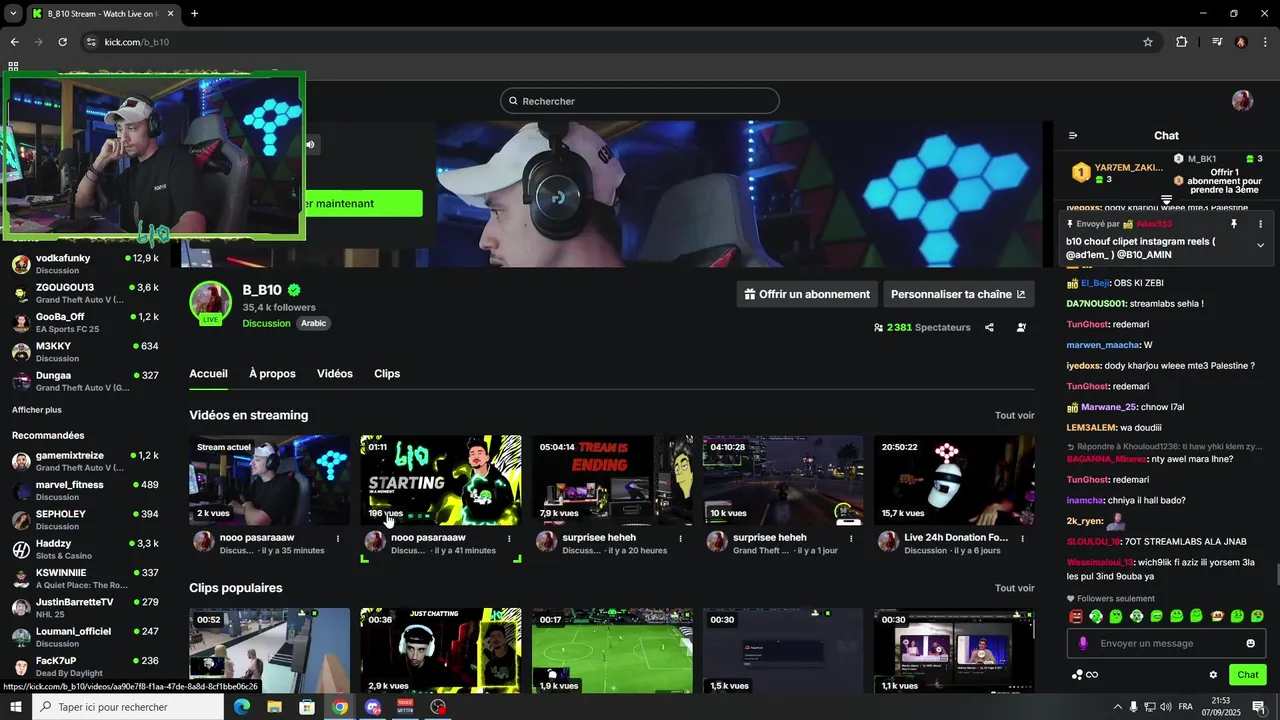Open the browser extensions puzzle icon

tap(1182, 42)
